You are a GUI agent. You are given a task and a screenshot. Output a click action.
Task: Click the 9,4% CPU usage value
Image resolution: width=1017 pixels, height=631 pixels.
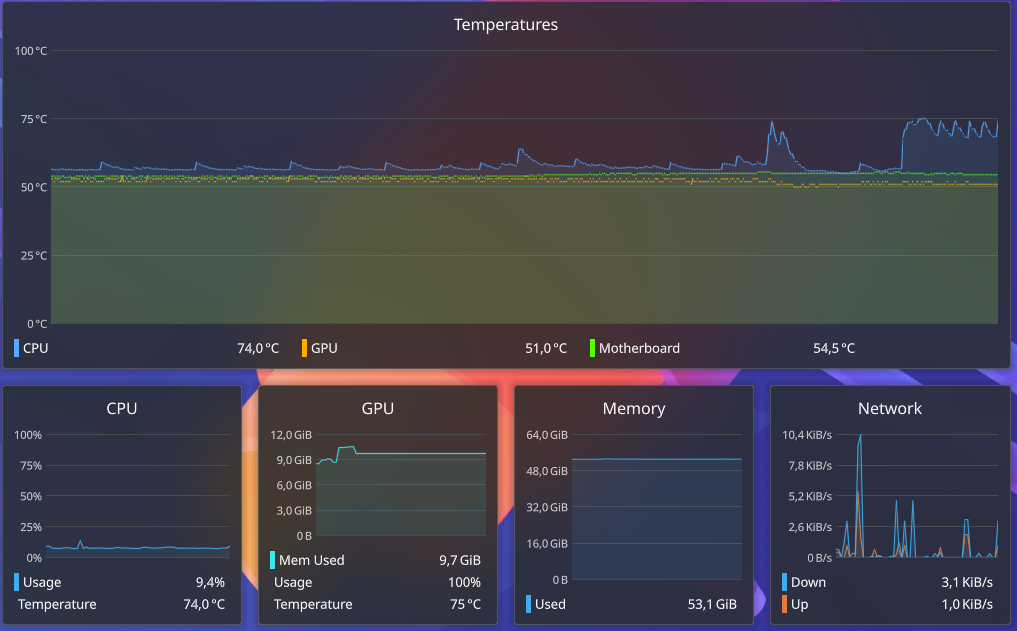210,582
